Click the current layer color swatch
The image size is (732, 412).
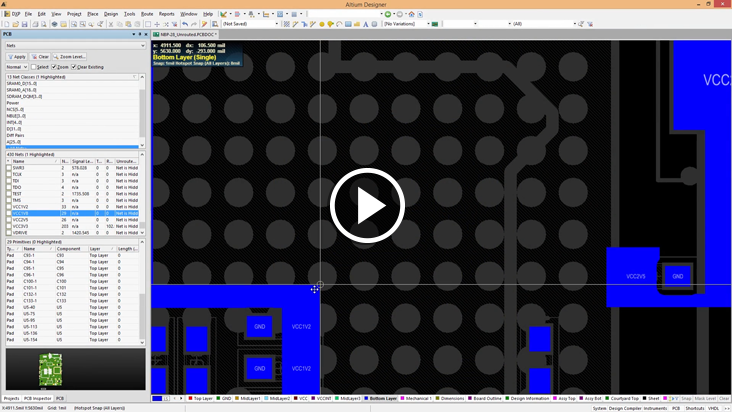158,398
